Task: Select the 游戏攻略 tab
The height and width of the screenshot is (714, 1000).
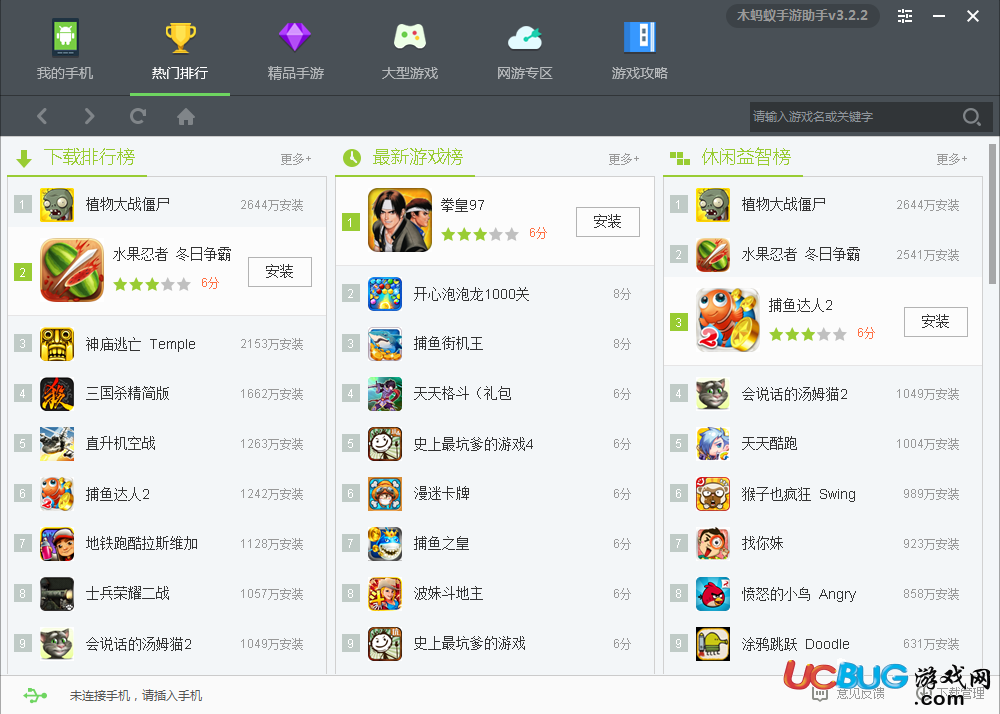Action: pos(640,49)
